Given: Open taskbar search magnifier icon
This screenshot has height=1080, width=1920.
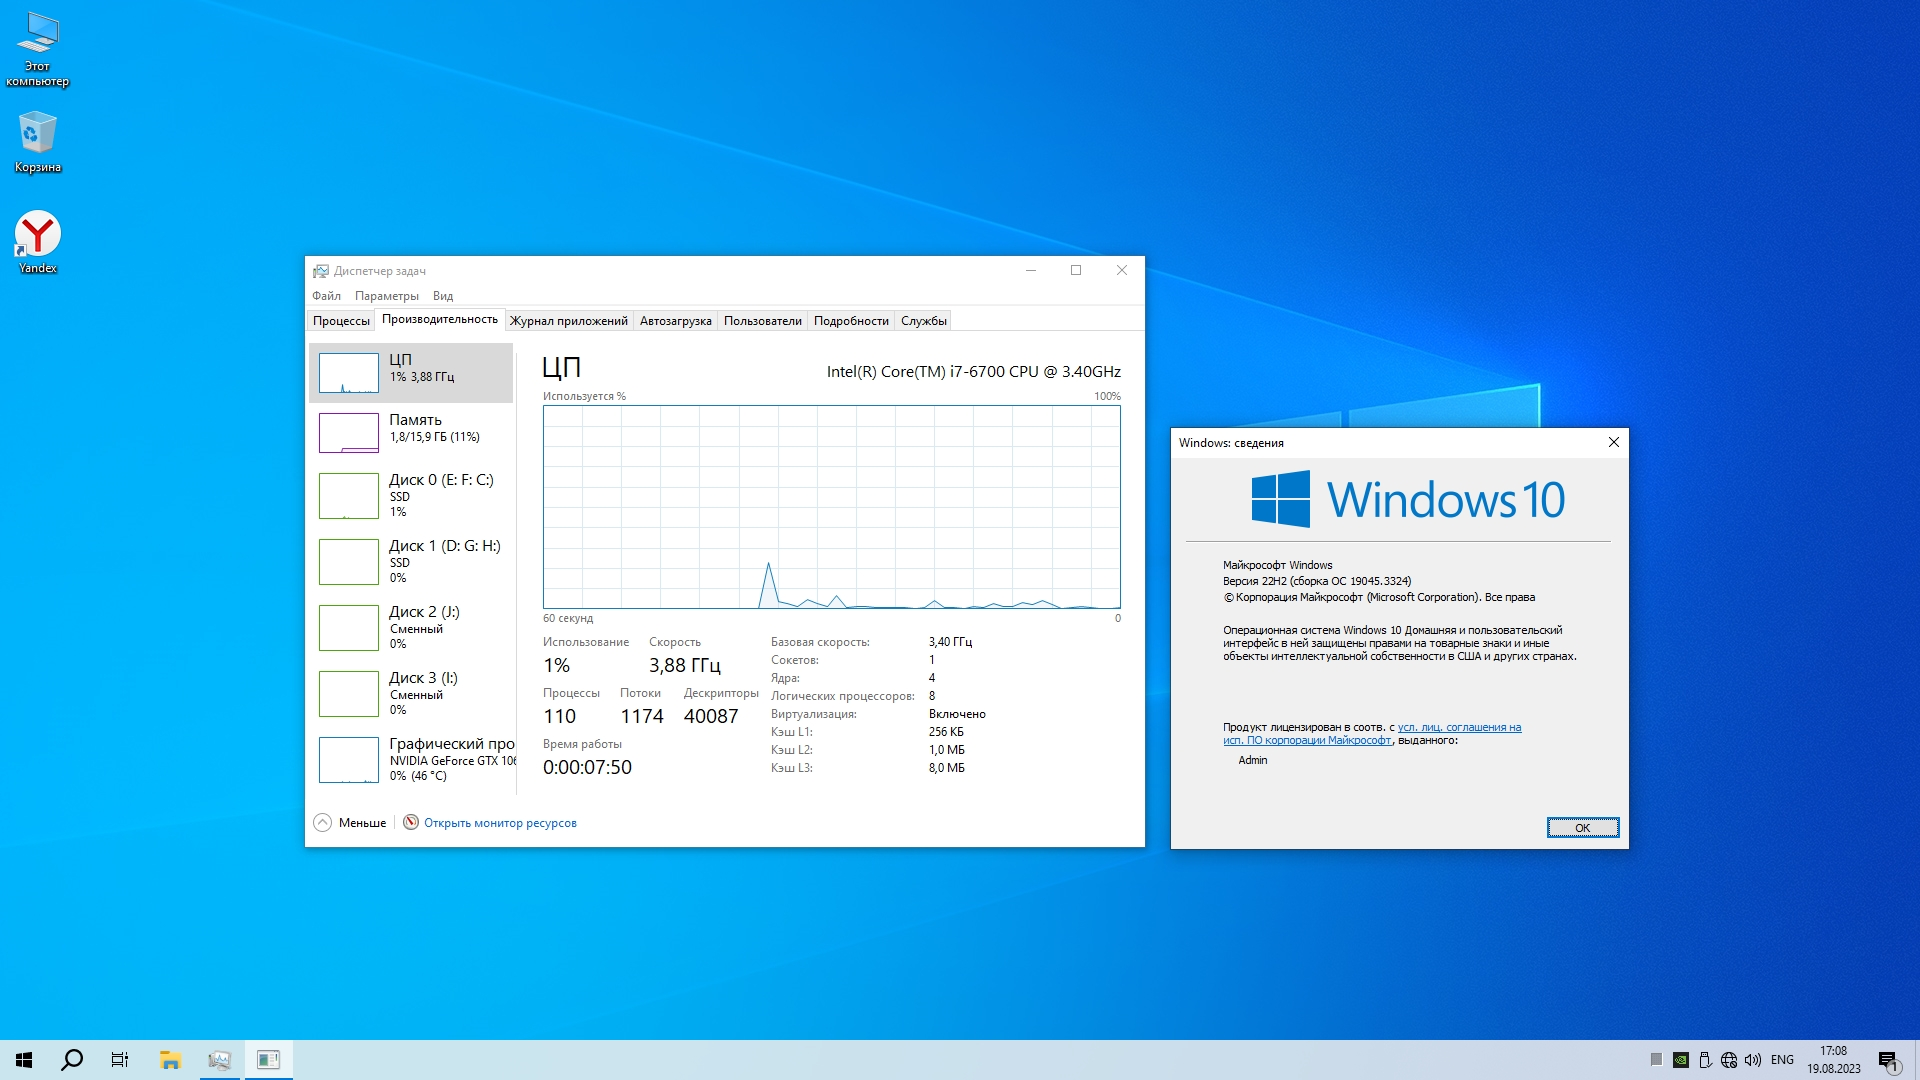Looking at the screenshot, I should point(72,1059).
